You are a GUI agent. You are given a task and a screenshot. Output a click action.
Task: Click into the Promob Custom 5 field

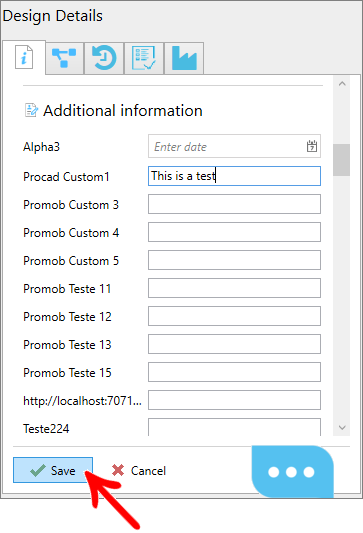click(x=234, y=260)
